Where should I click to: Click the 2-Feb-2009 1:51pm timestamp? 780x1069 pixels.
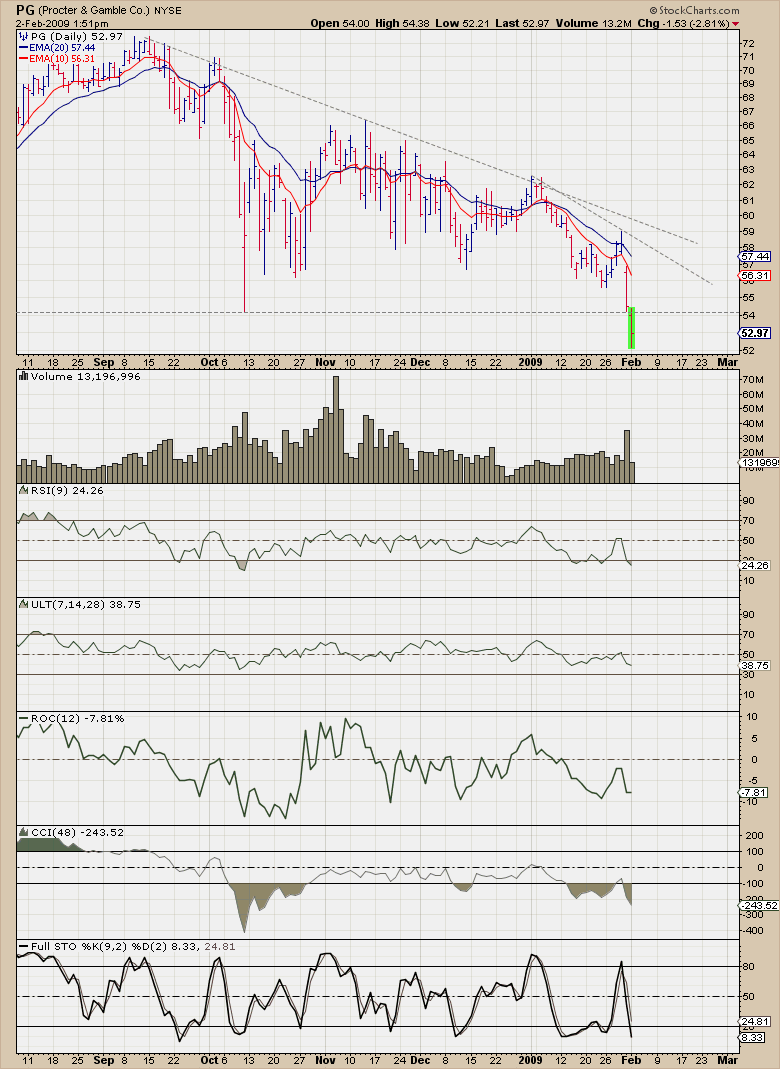(x=63, y=24)
